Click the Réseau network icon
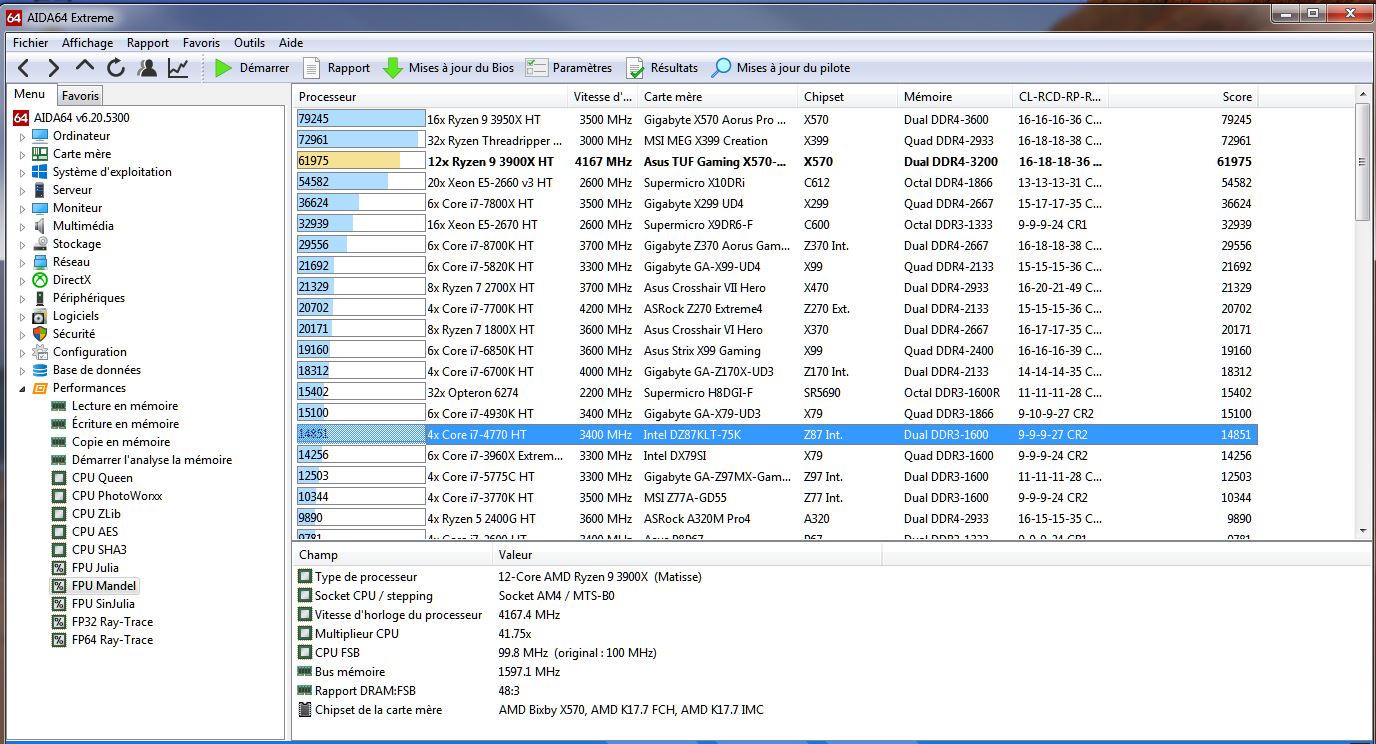Screen dimensions: 1376x744 click(x=40, y=262)
